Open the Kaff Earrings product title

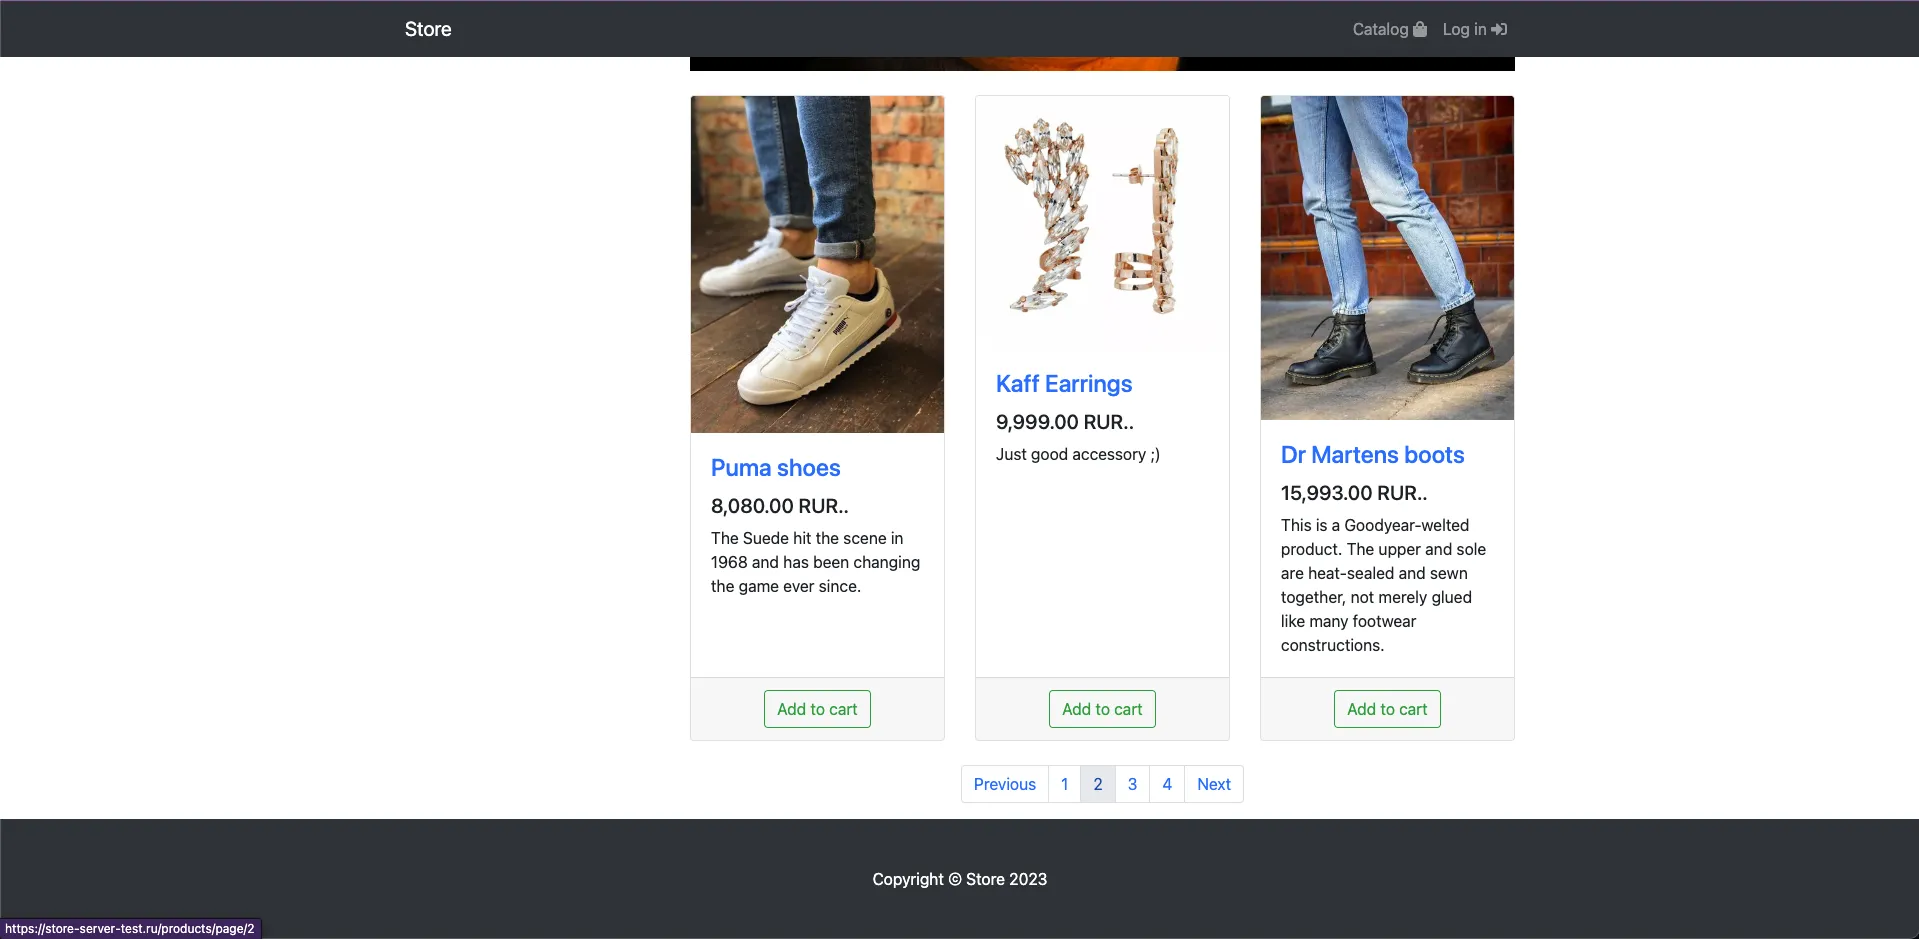1064,384
